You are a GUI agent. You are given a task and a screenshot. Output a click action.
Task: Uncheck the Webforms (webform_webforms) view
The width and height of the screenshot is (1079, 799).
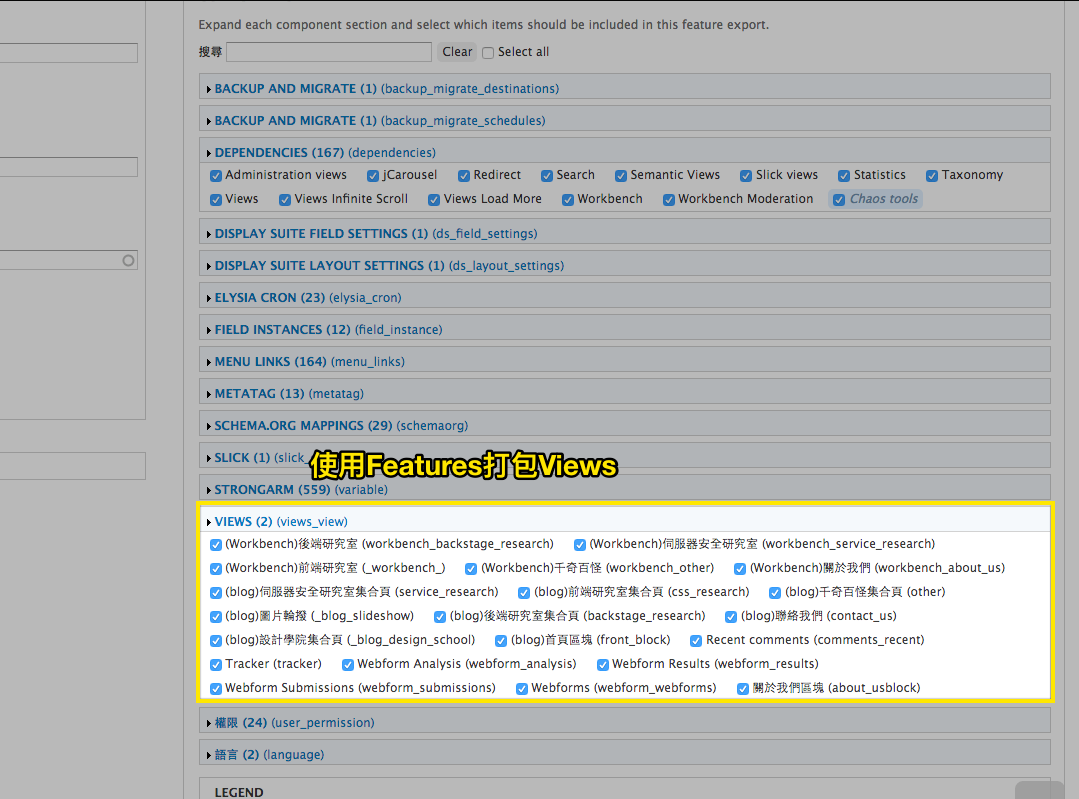(522, 690)
